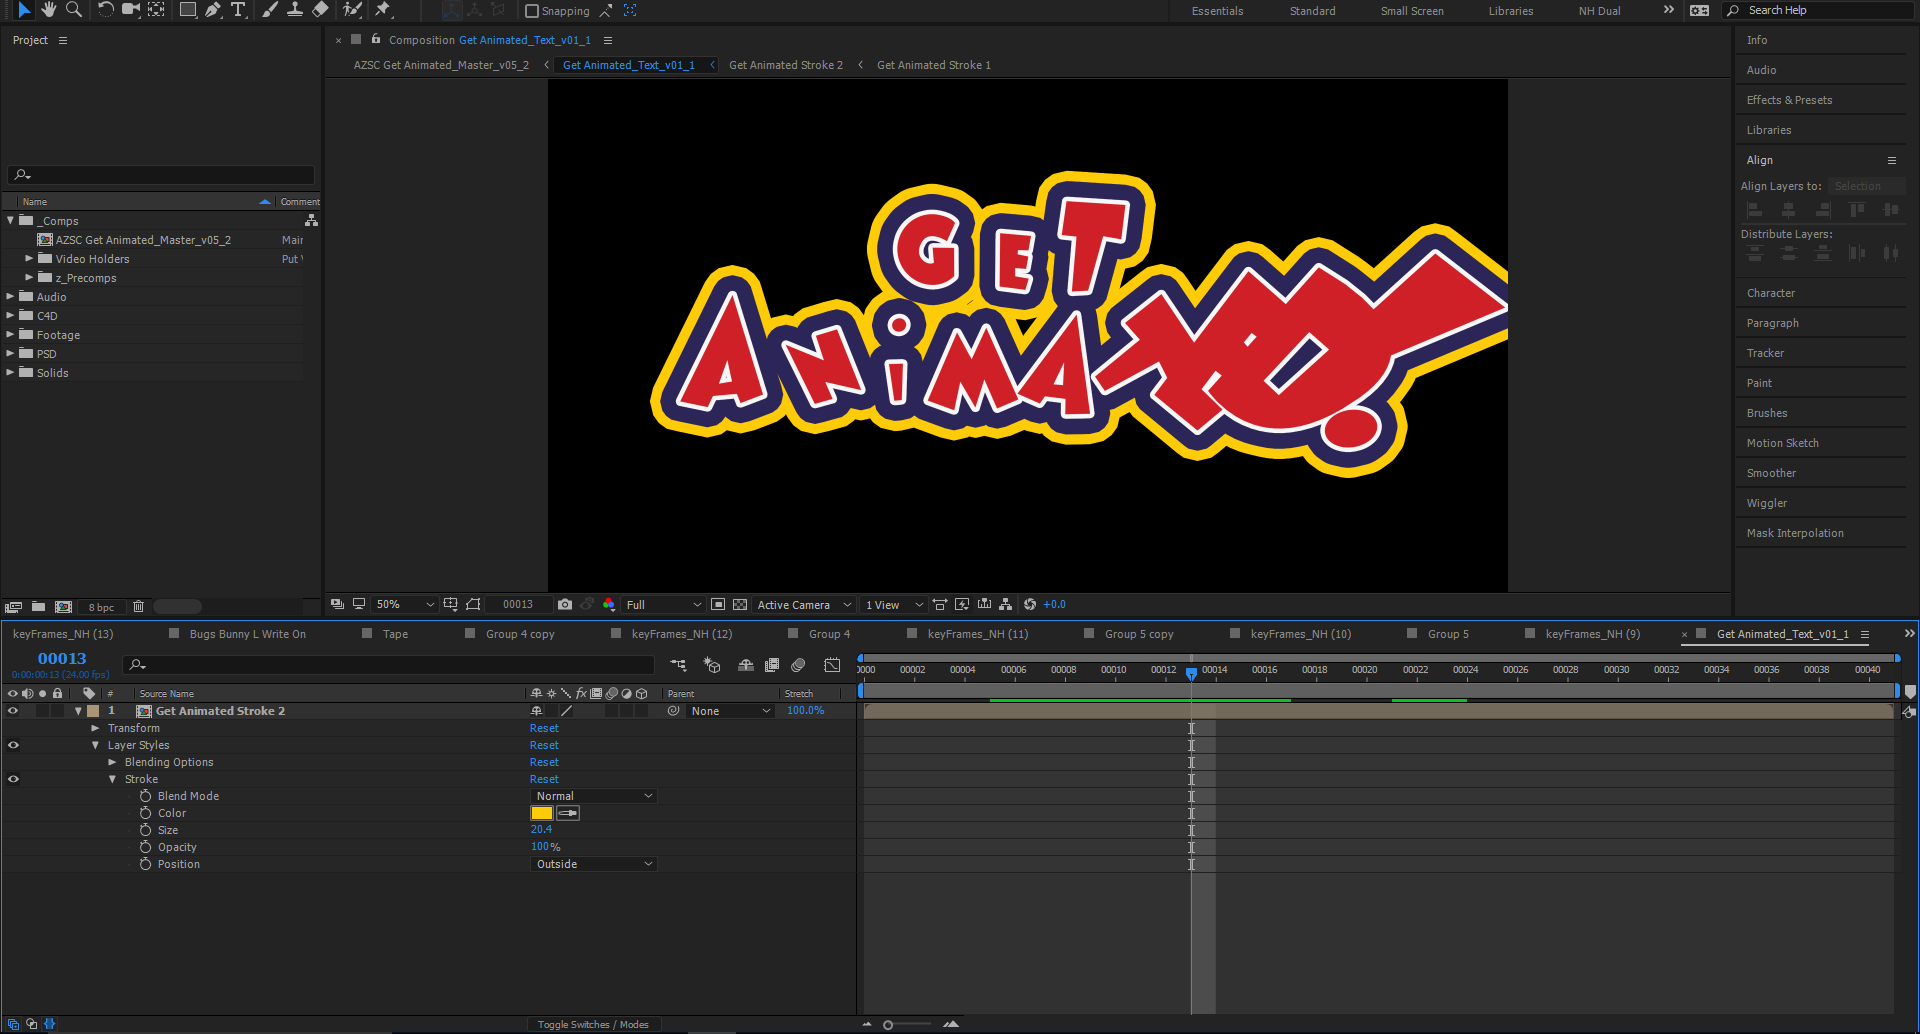Click Reset for Transform

pos(544,728)
